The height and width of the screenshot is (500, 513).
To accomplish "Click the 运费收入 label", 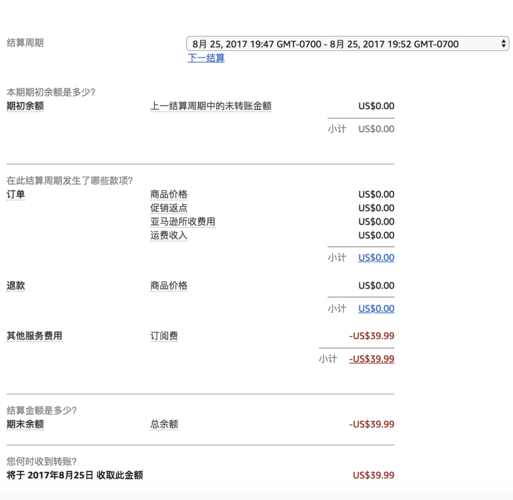I will click(169, 235).
